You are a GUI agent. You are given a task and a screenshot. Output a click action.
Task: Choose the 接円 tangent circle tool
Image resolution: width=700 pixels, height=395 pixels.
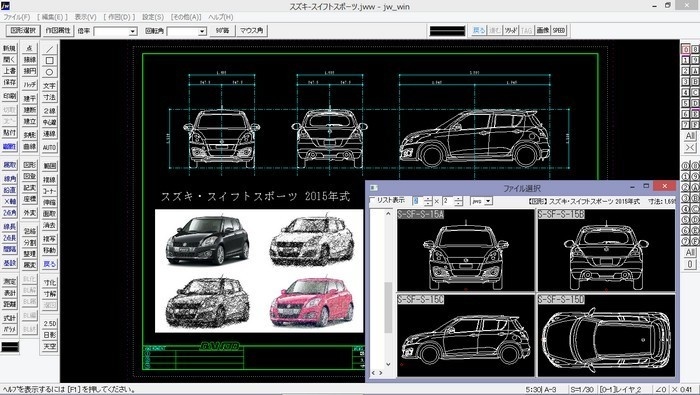click(x=29, y=71)
